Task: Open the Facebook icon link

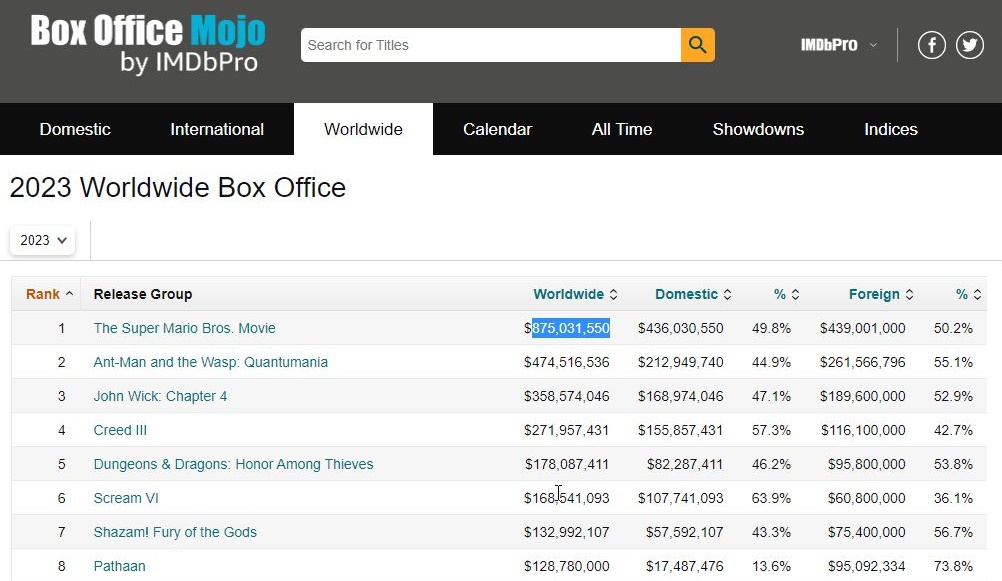Action: (932, 45)
